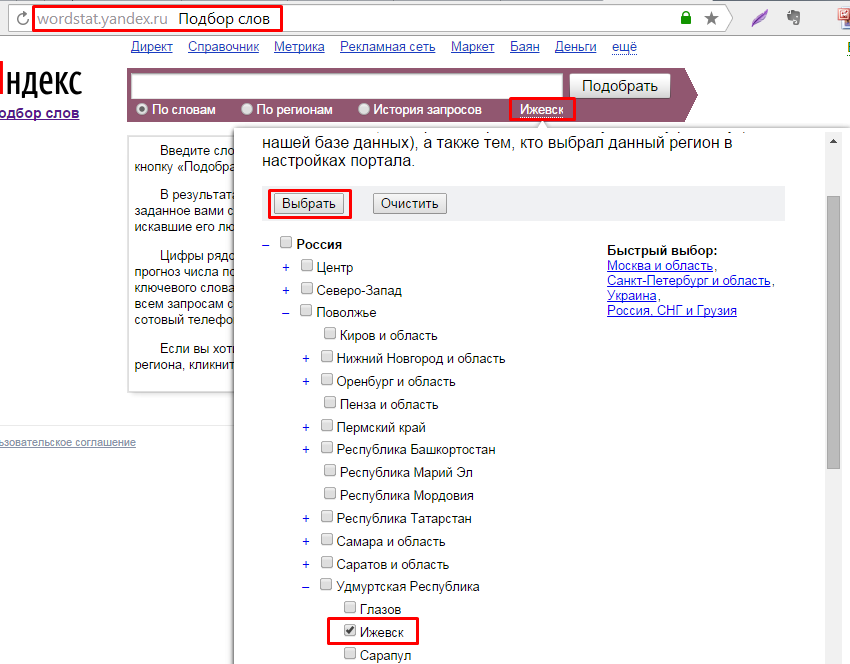This screenshot has width=850, height=664.
Task: Check the Сарапул checkbox
Action: point(350,653)
